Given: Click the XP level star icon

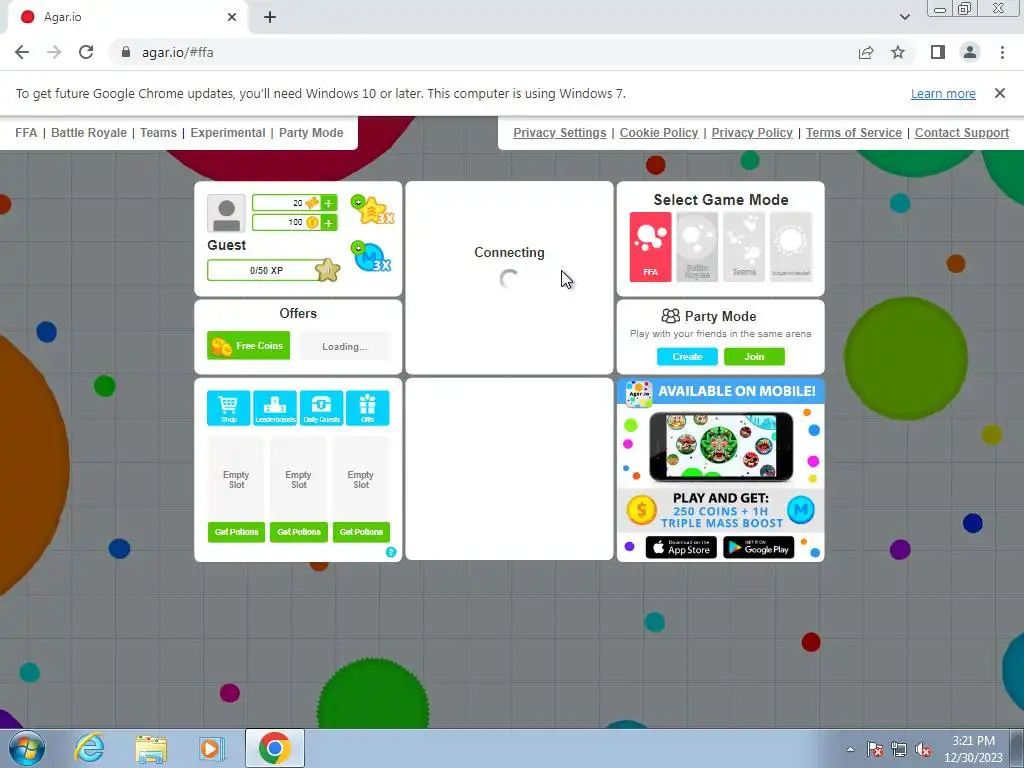Looking at the screenshot, I should coord(327,270).
